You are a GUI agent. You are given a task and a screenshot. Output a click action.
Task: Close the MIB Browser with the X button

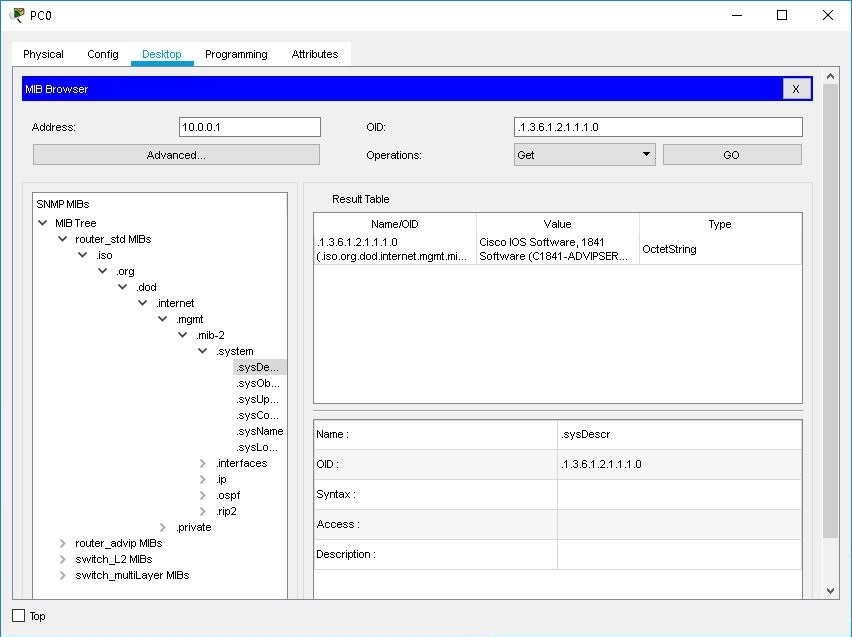coord(797,88)
